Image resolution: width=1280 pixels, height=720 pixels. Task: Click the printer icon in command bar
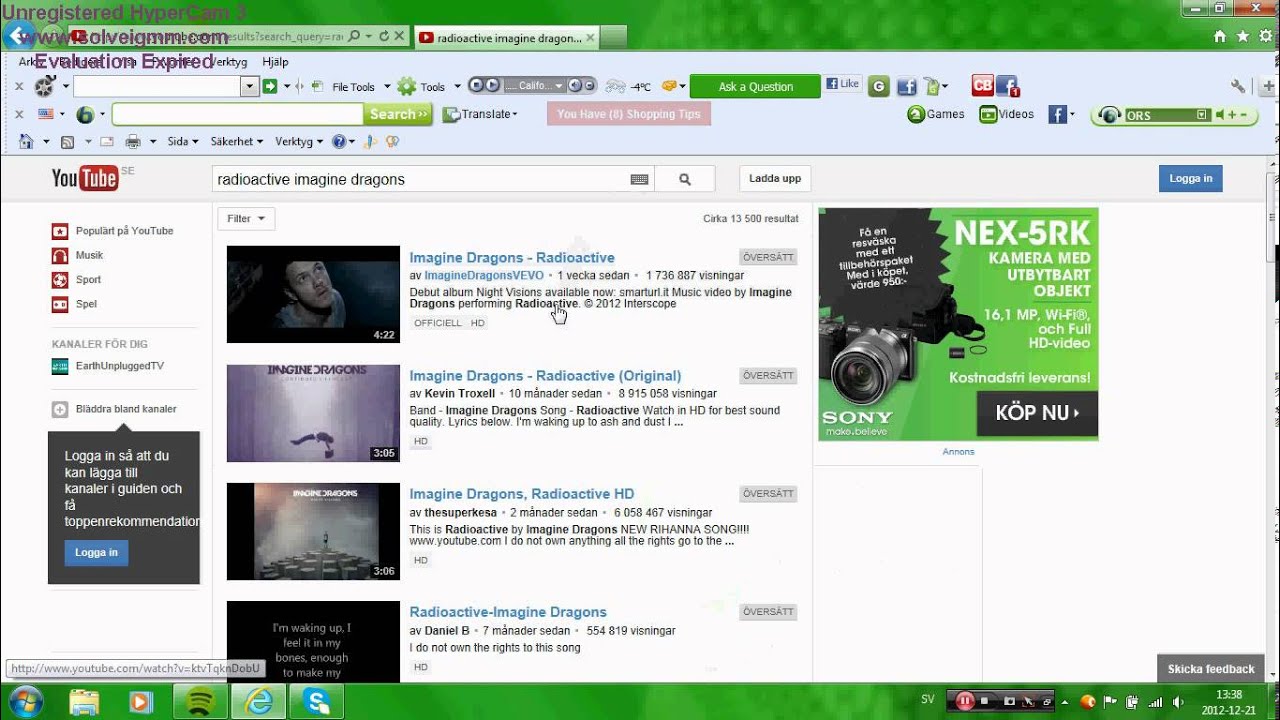coord(132,142)
